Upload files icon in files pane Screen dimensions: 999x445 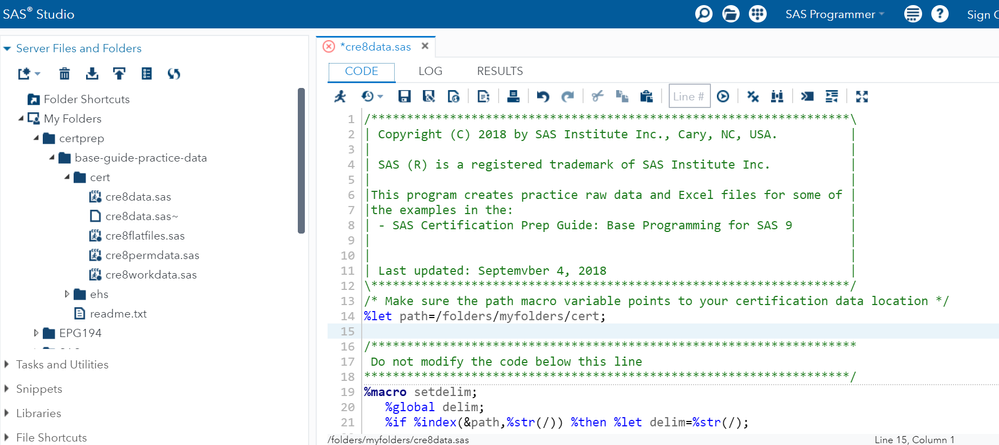(119, 74)
